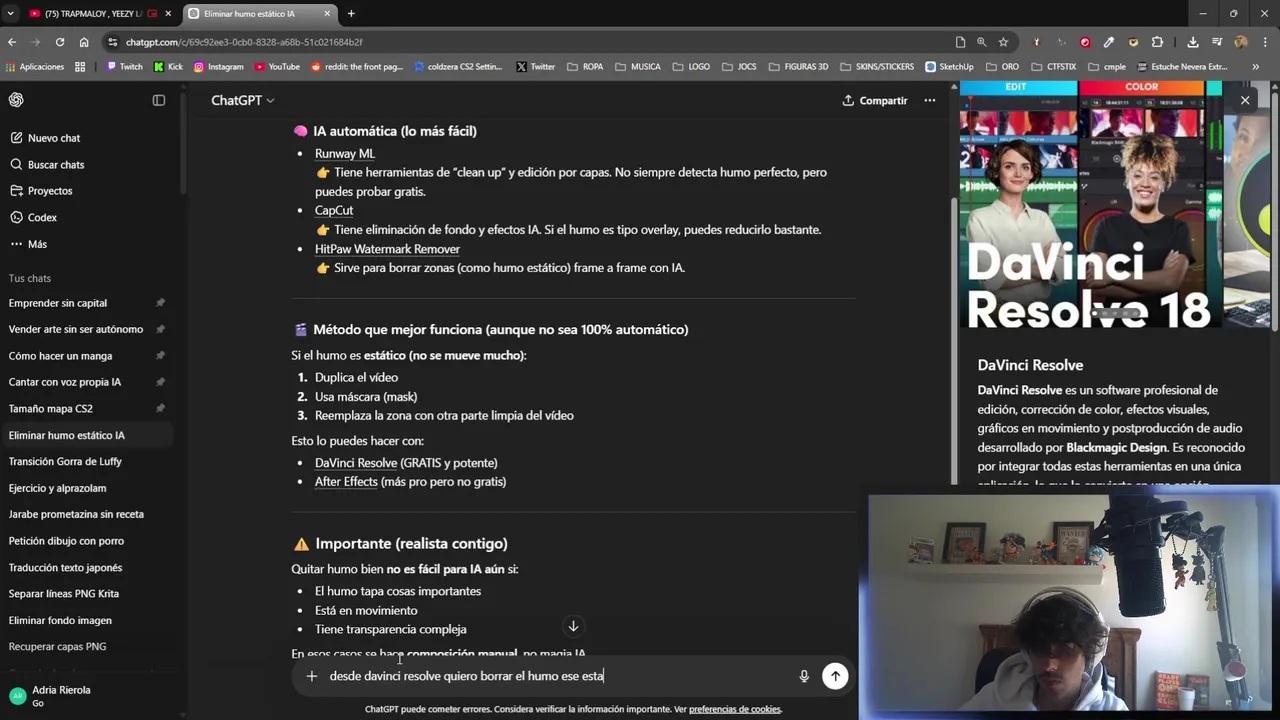Open the extensions puzzle icon
This screenshot has height=720, width=1280.
pyautogui.click(x=1157, y=42)
